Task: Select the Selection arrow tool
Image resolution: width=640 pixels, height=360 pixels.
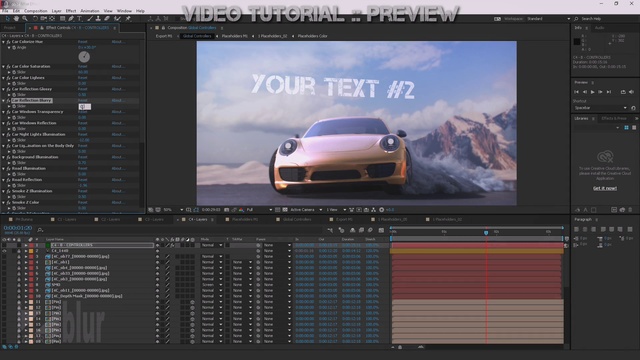Action: click(x=7, y=18)
